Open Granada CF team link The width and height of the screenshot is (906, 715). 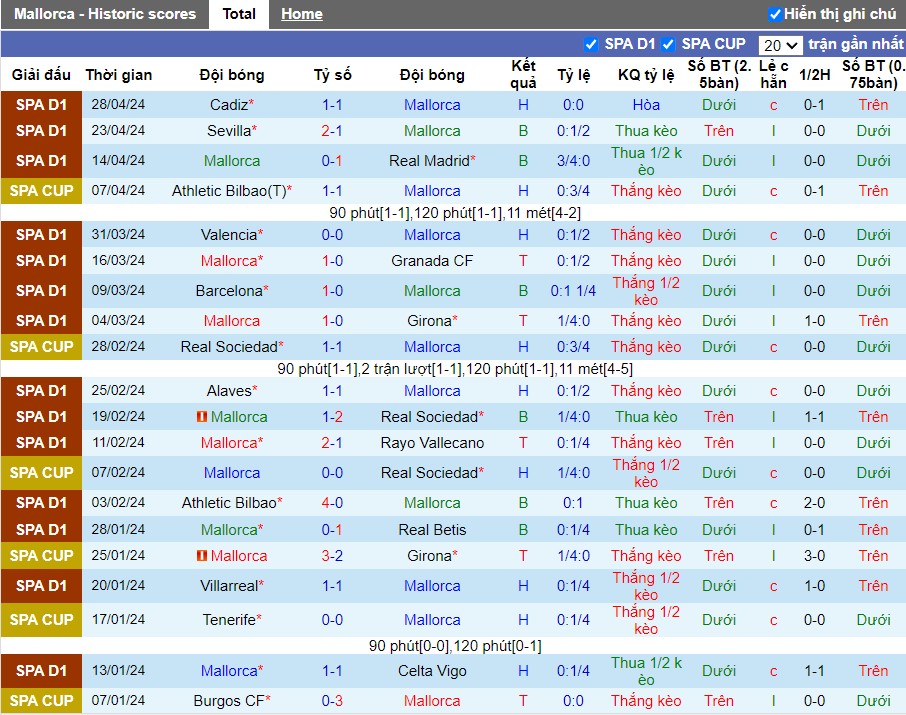coord(432,261)
